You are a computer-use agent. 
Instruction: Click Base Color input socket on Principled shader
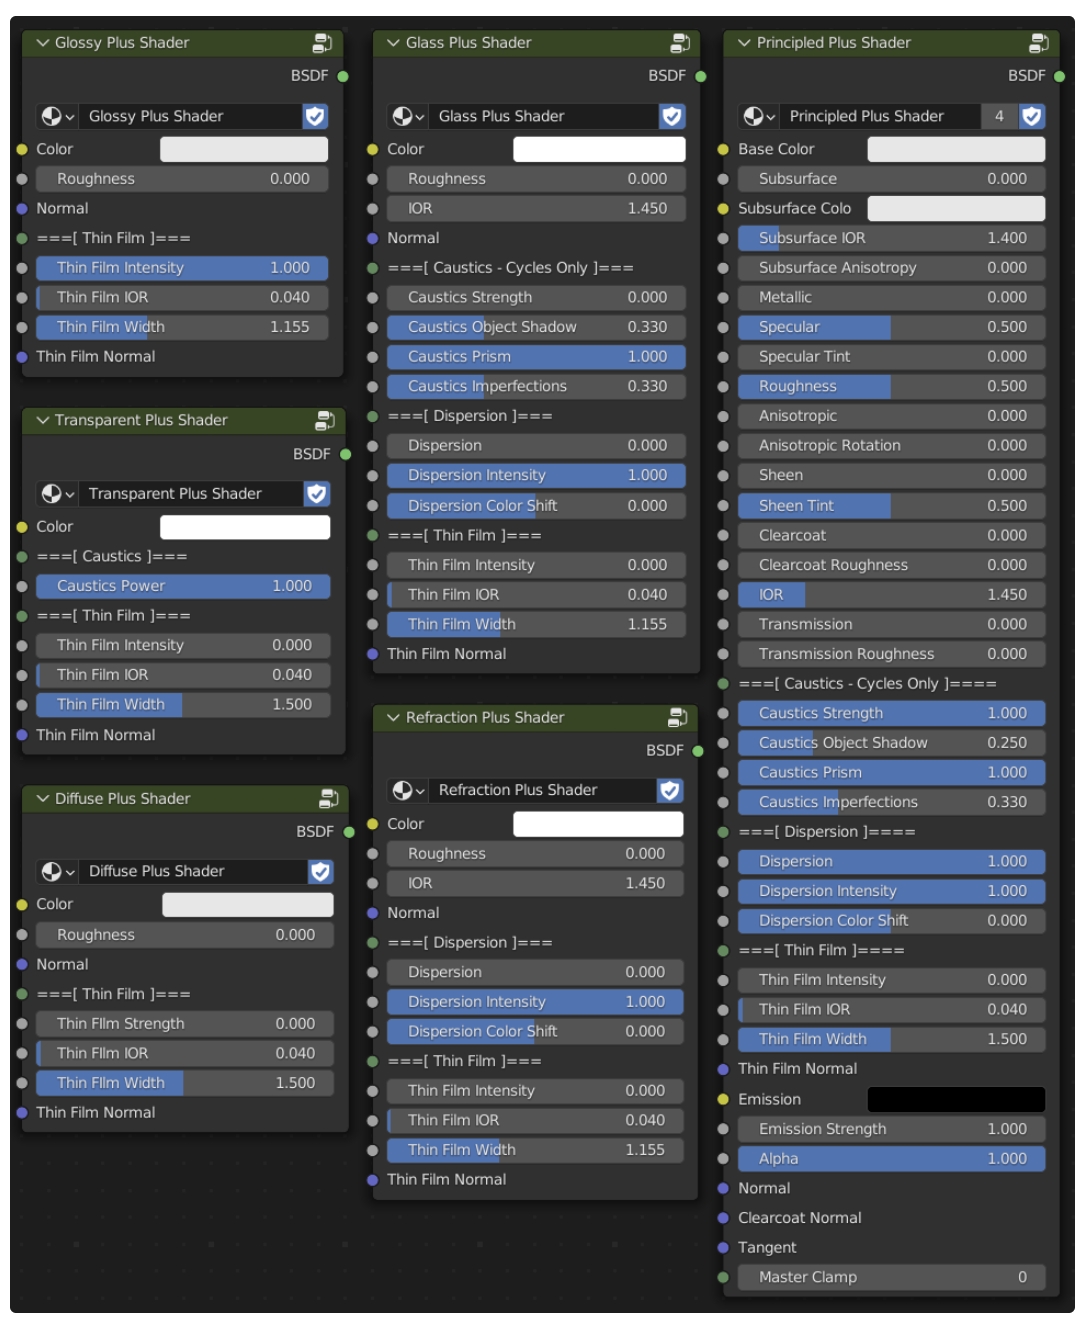(723, 149)
